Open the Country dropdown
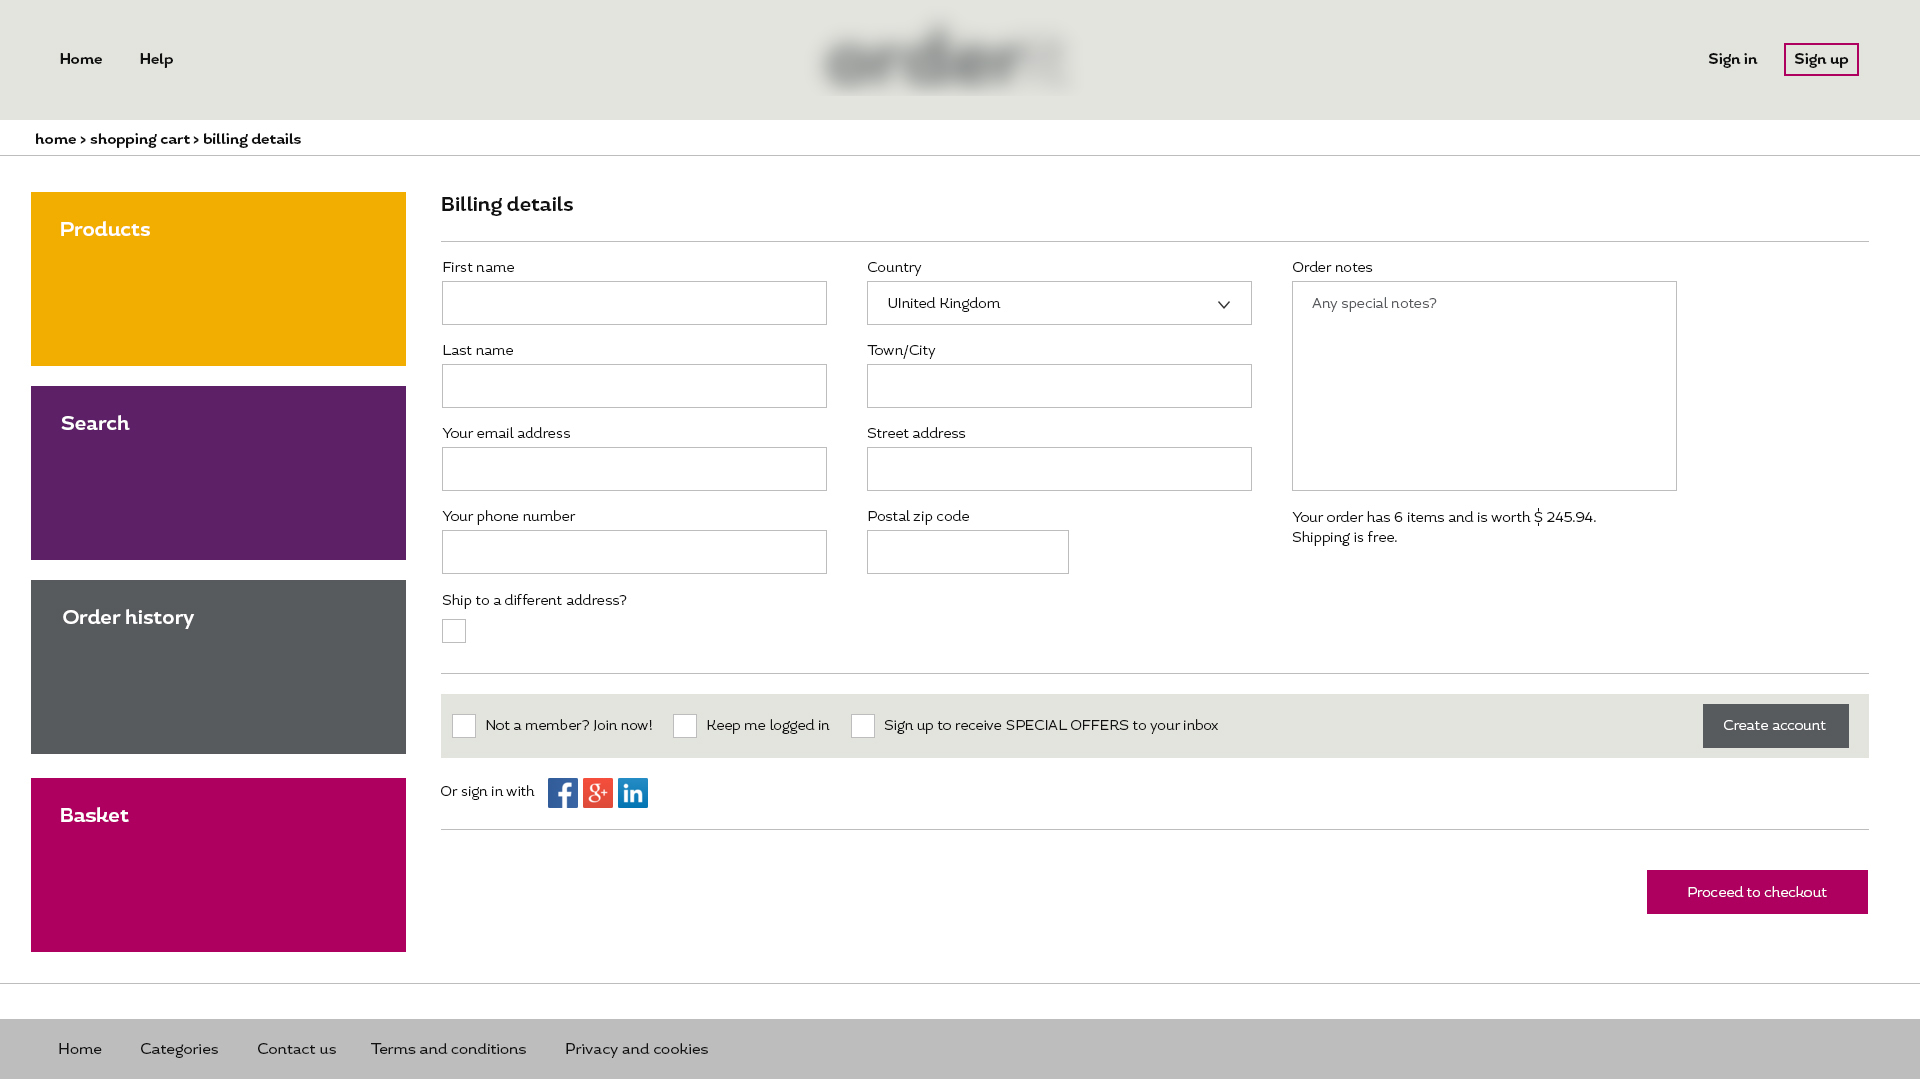 tap(1058, 303)
